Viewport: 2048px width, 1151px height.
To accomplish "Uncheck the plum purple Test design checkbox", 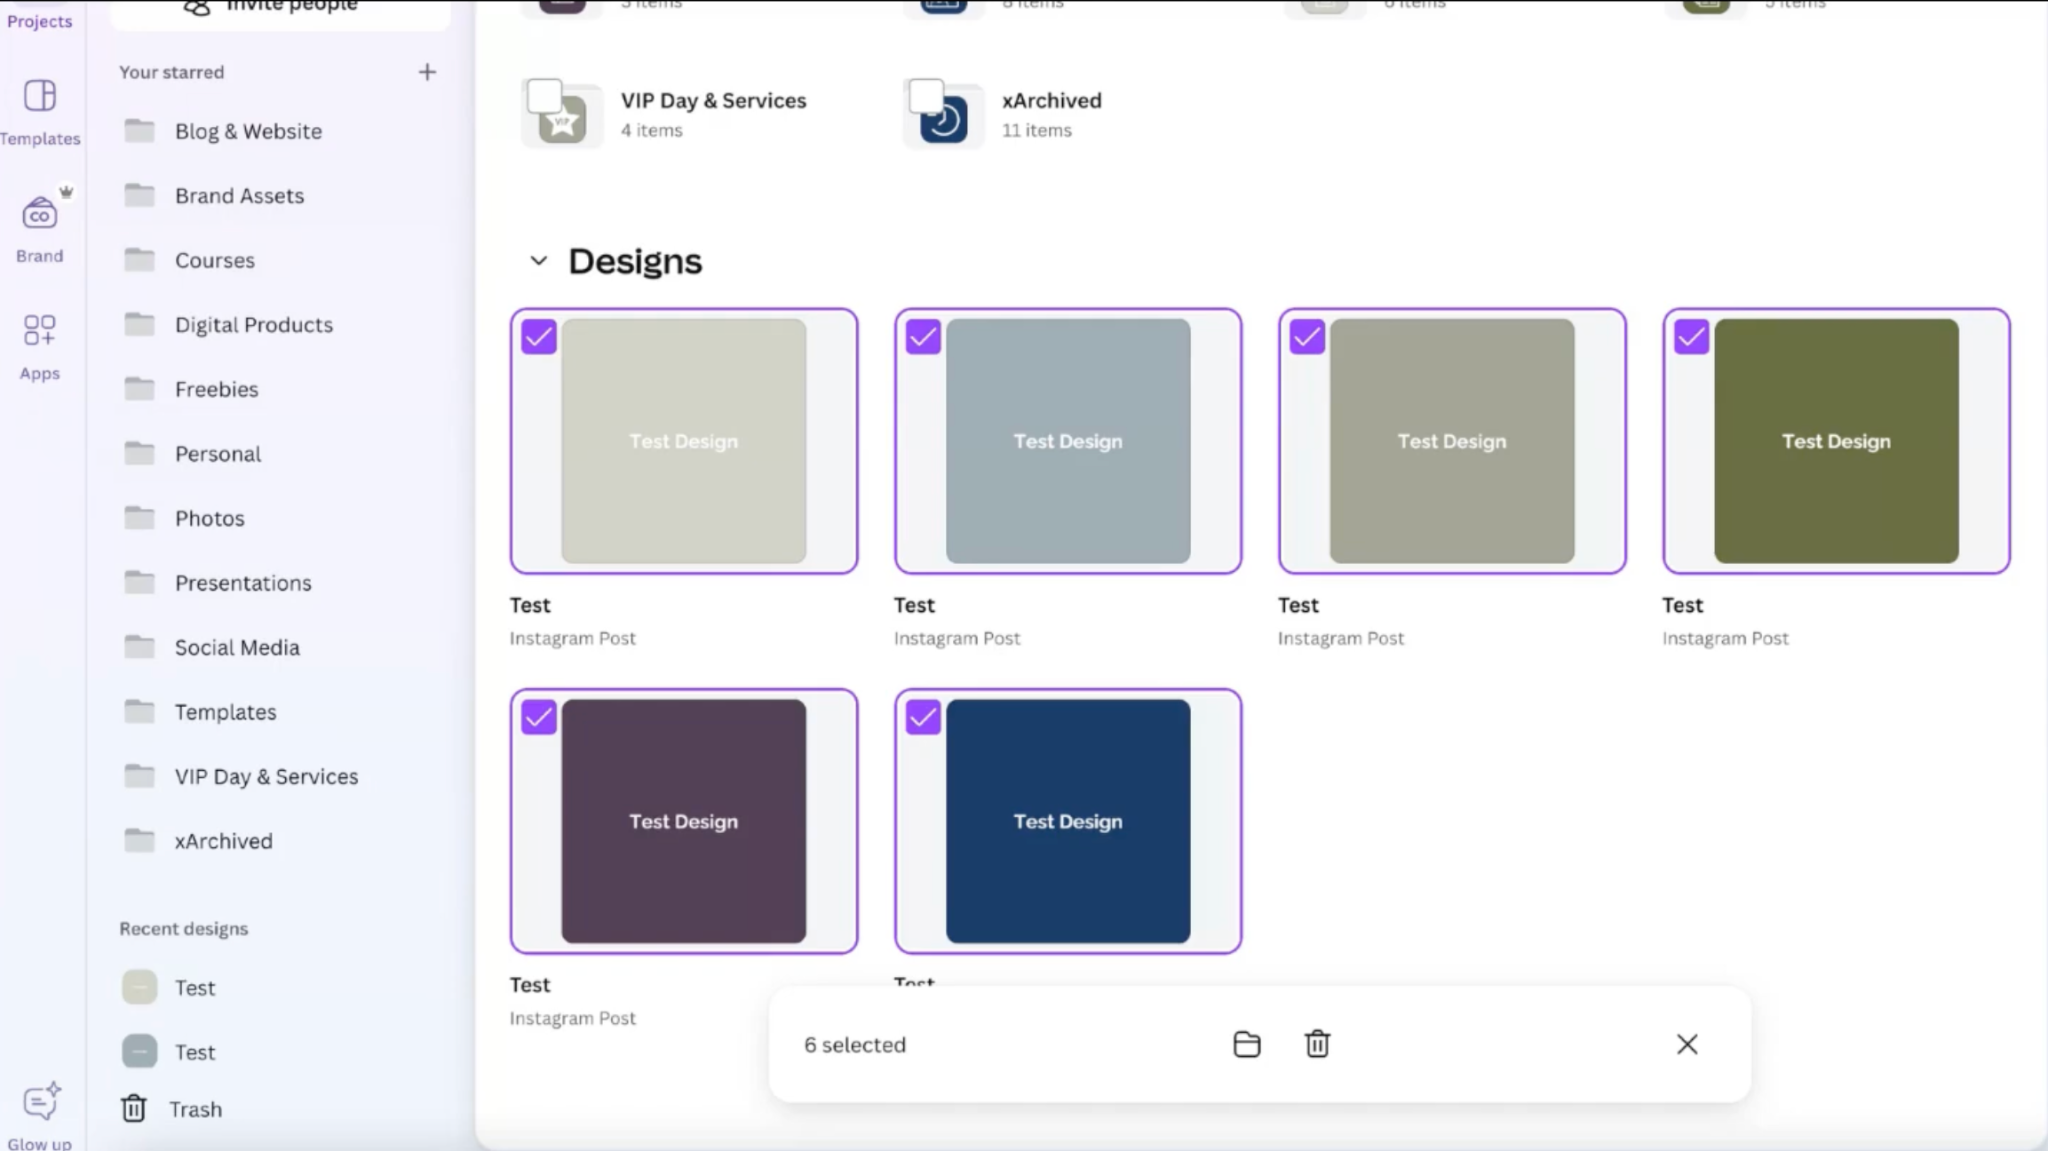I will [x=539, y=717].
